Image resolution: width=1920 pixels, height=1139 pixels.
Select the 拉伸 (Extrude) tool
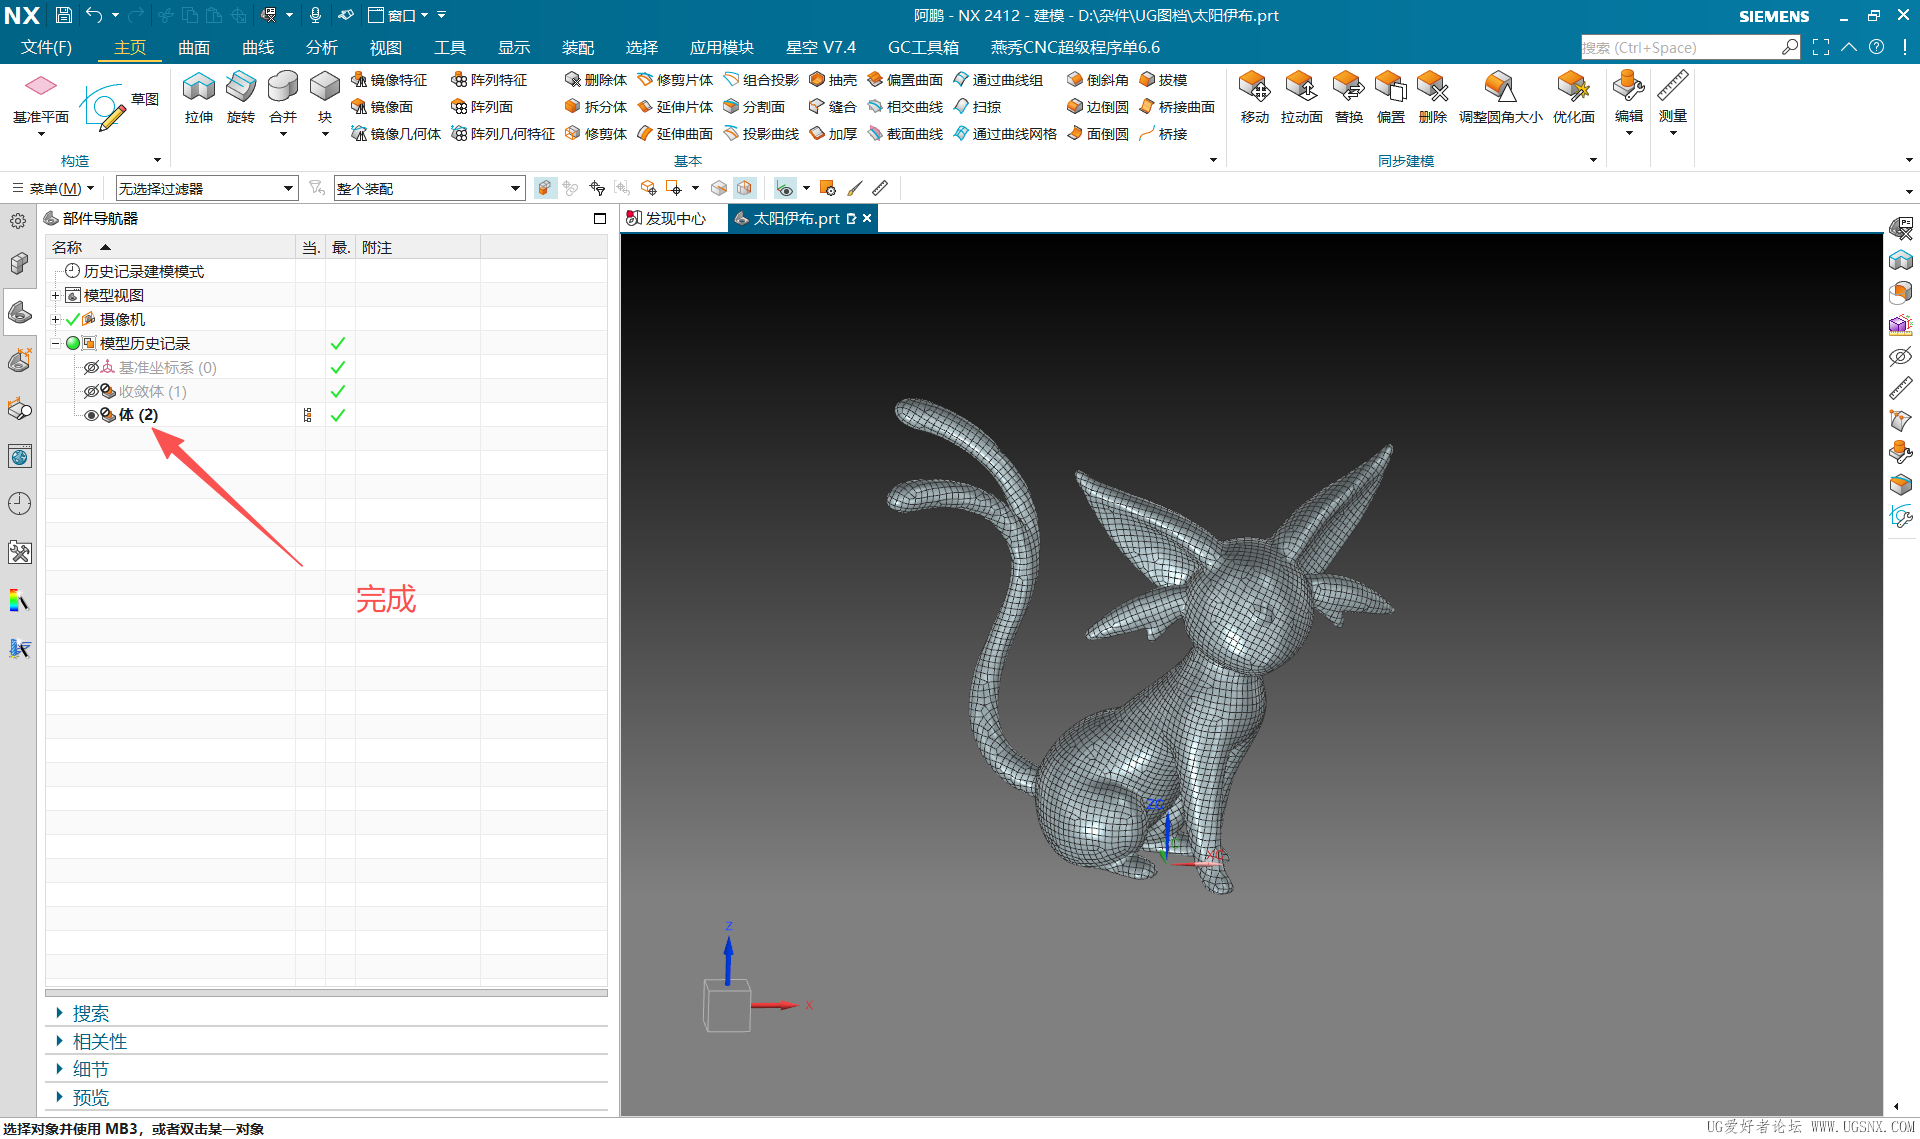coord(199,98)
